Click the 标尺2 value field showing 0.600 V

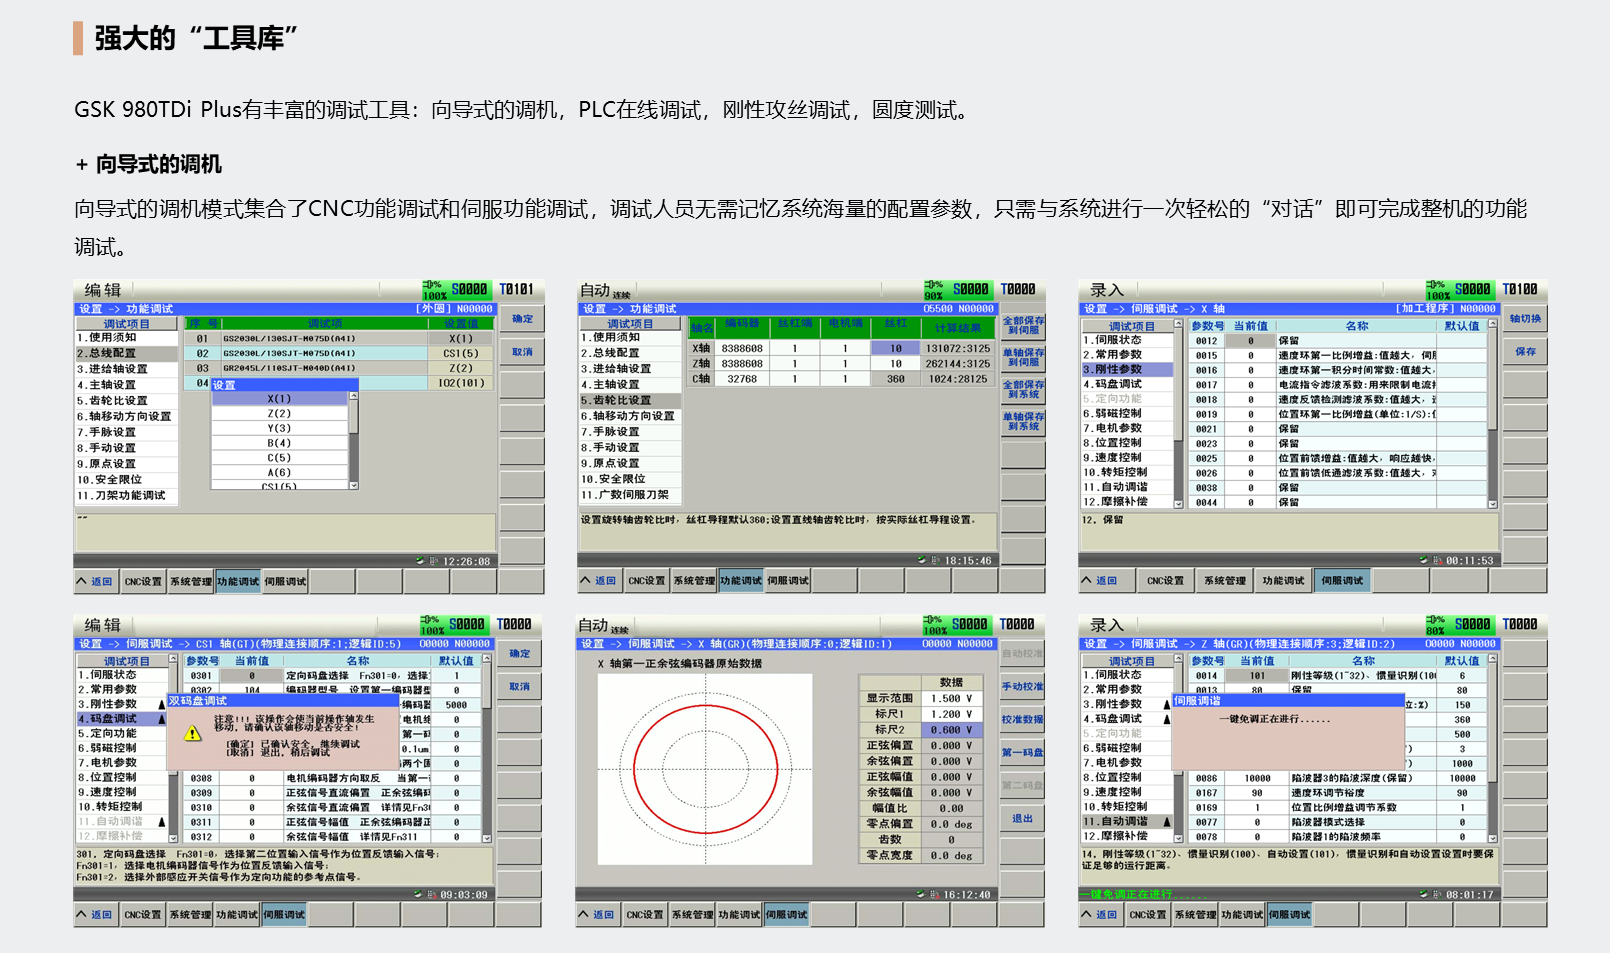[951, 730]
